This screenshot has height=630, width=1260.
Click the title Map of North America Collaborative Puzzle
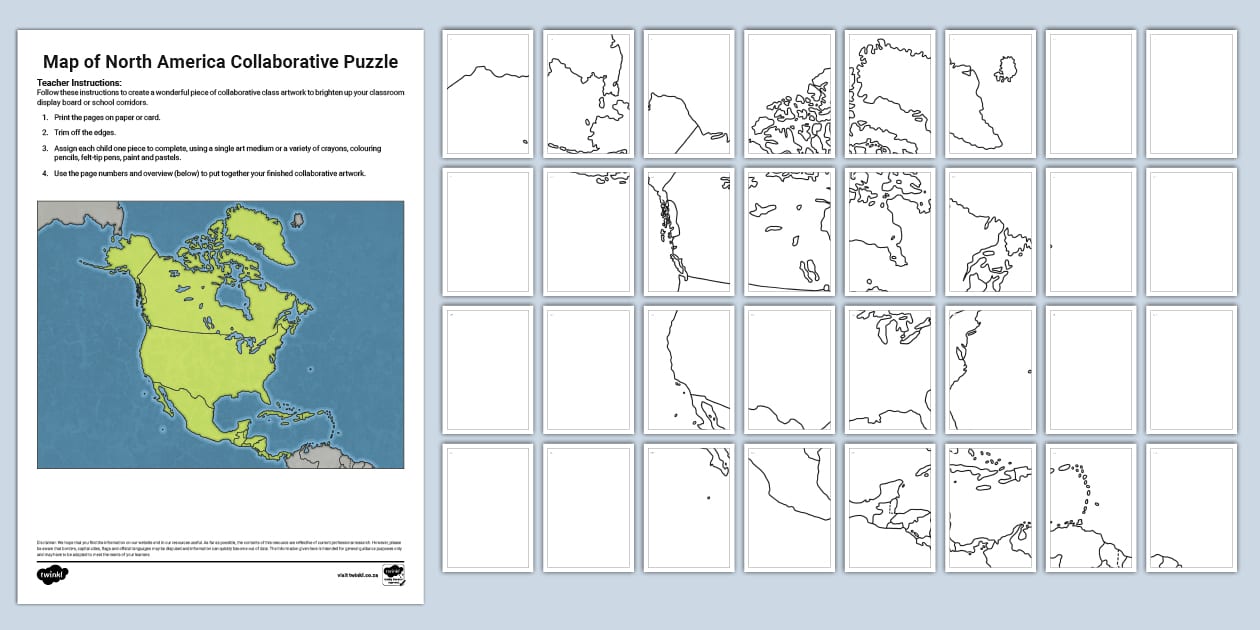(220, 61)
